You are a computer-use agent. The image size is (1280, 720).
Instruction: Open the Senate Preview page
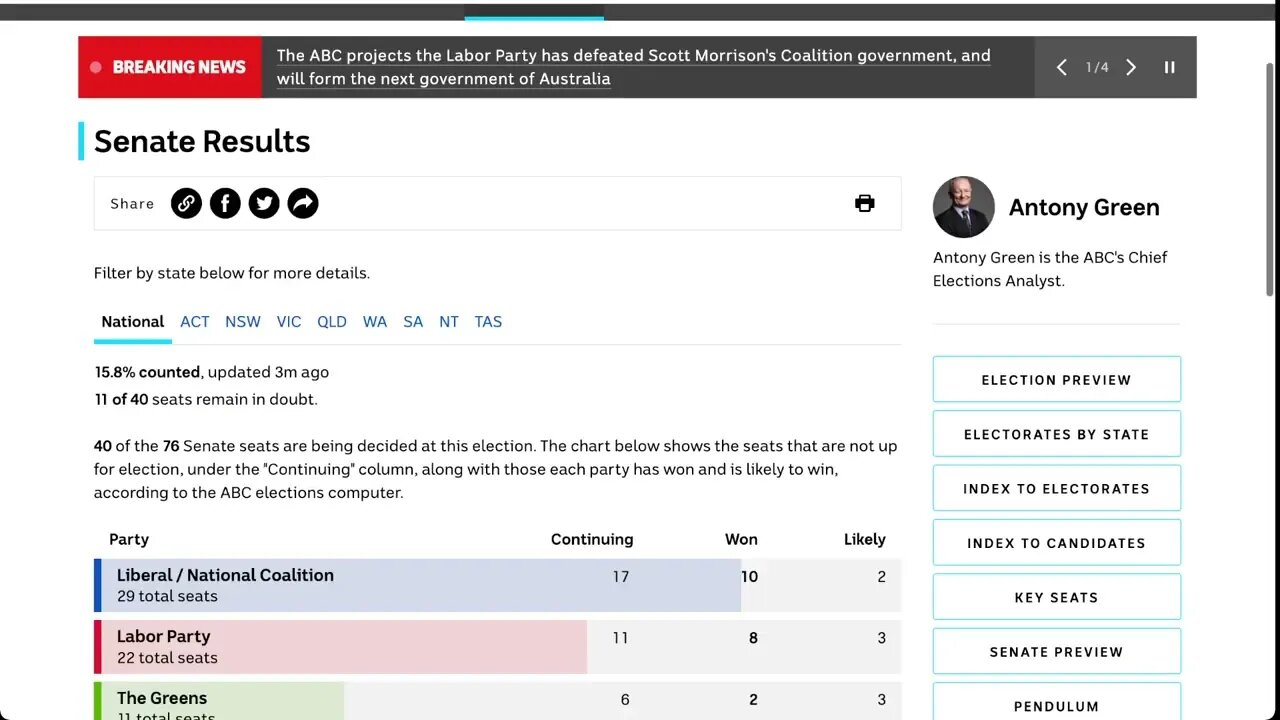pyautogui.click(x=1056, y=652)
